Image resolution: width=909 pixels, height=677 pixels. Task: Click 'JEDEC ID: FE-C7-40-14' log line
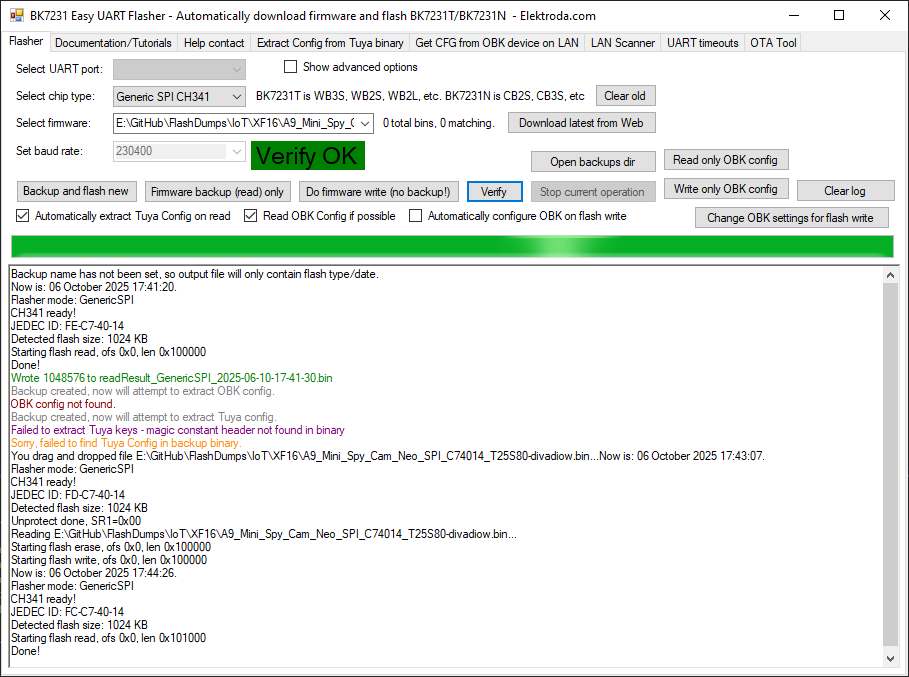[67, 326]
